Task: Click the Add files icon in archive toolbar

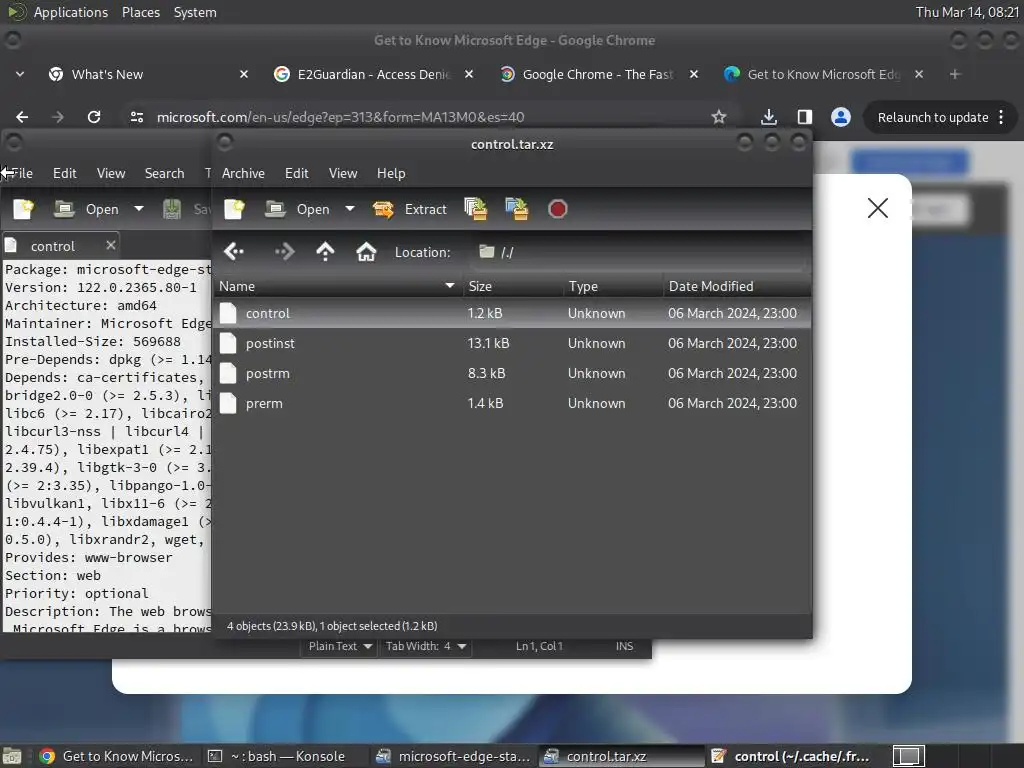Action: click(x=475, y=209)
